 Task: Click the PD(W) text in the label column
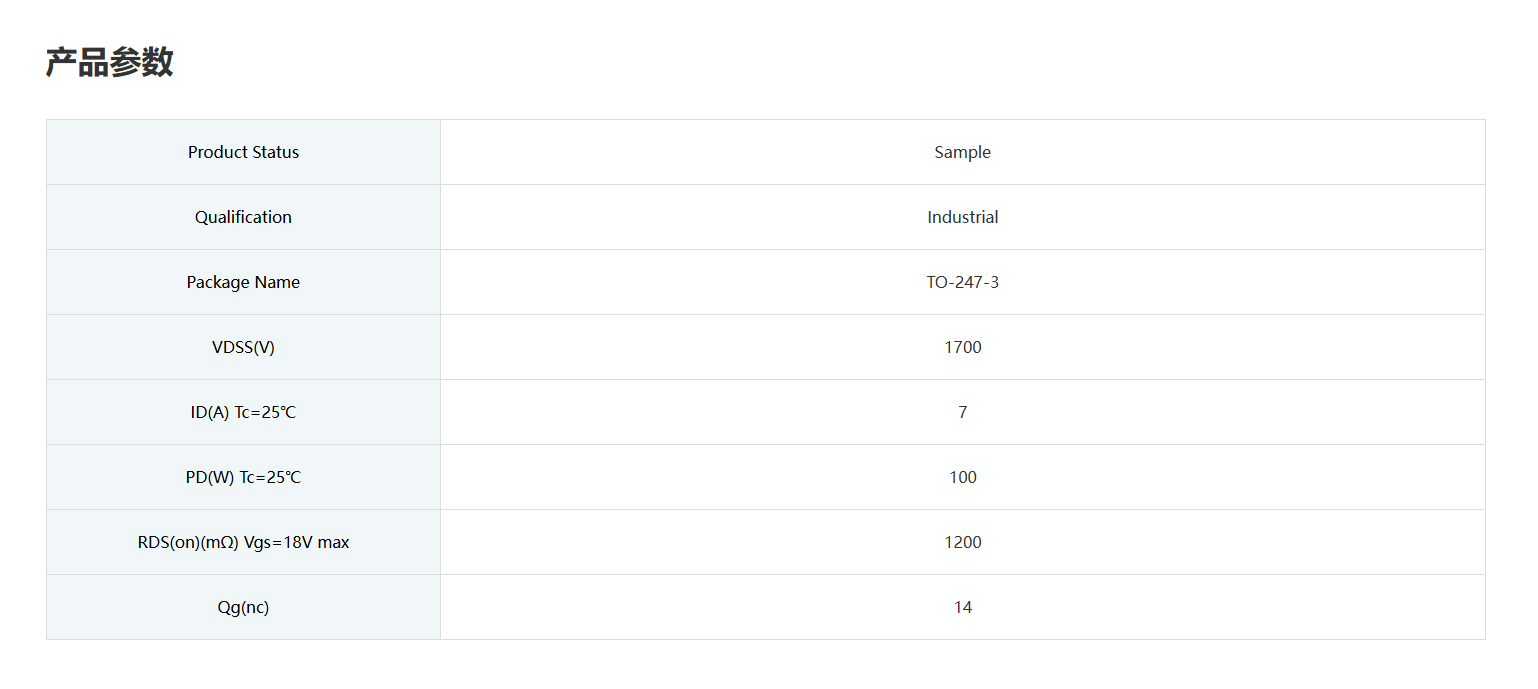[210, 477]
